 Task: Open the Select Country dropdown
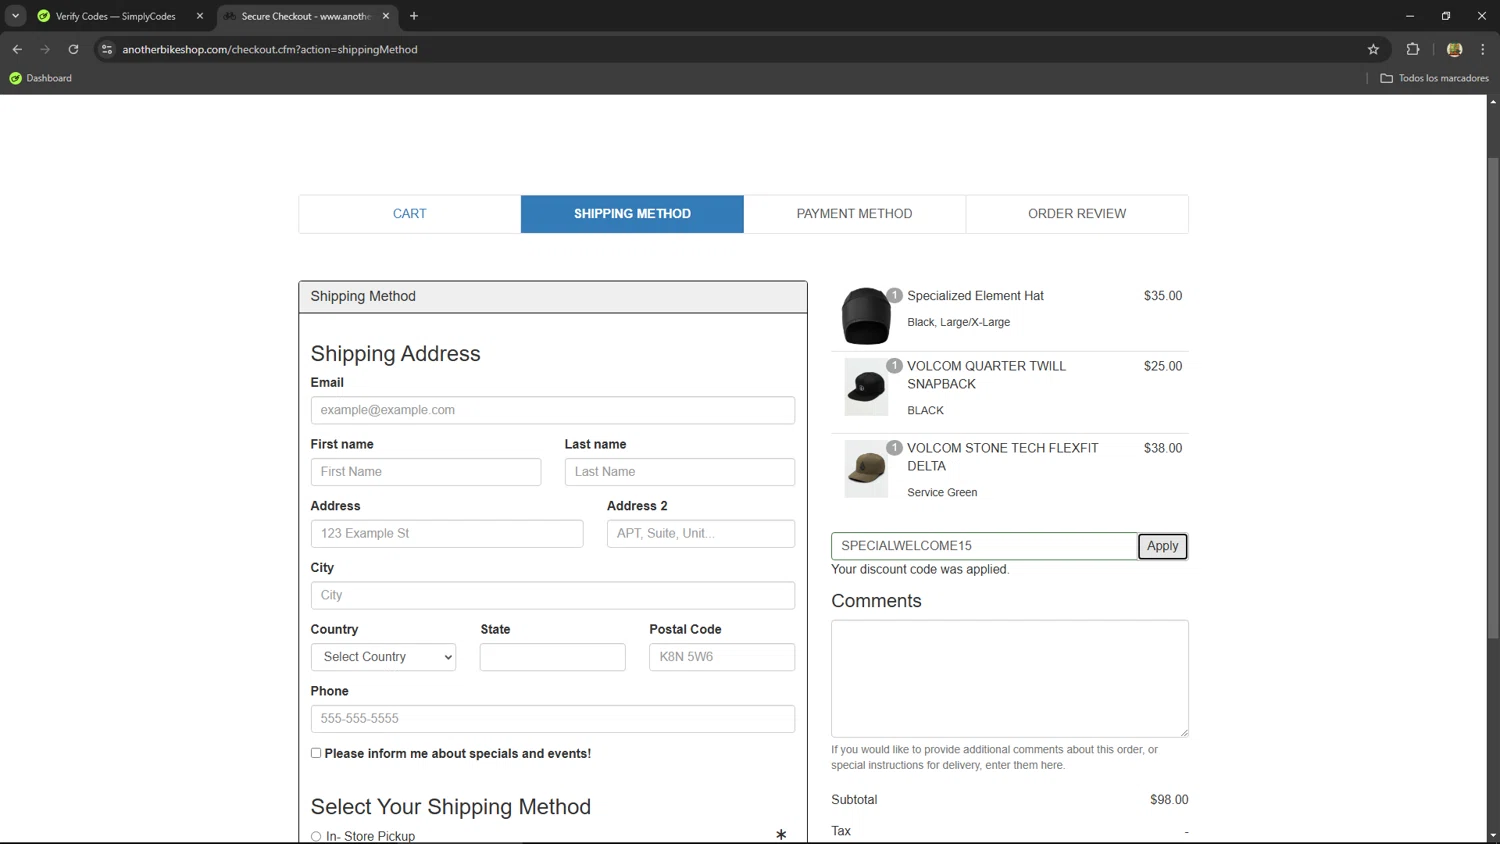pos(384,657)
